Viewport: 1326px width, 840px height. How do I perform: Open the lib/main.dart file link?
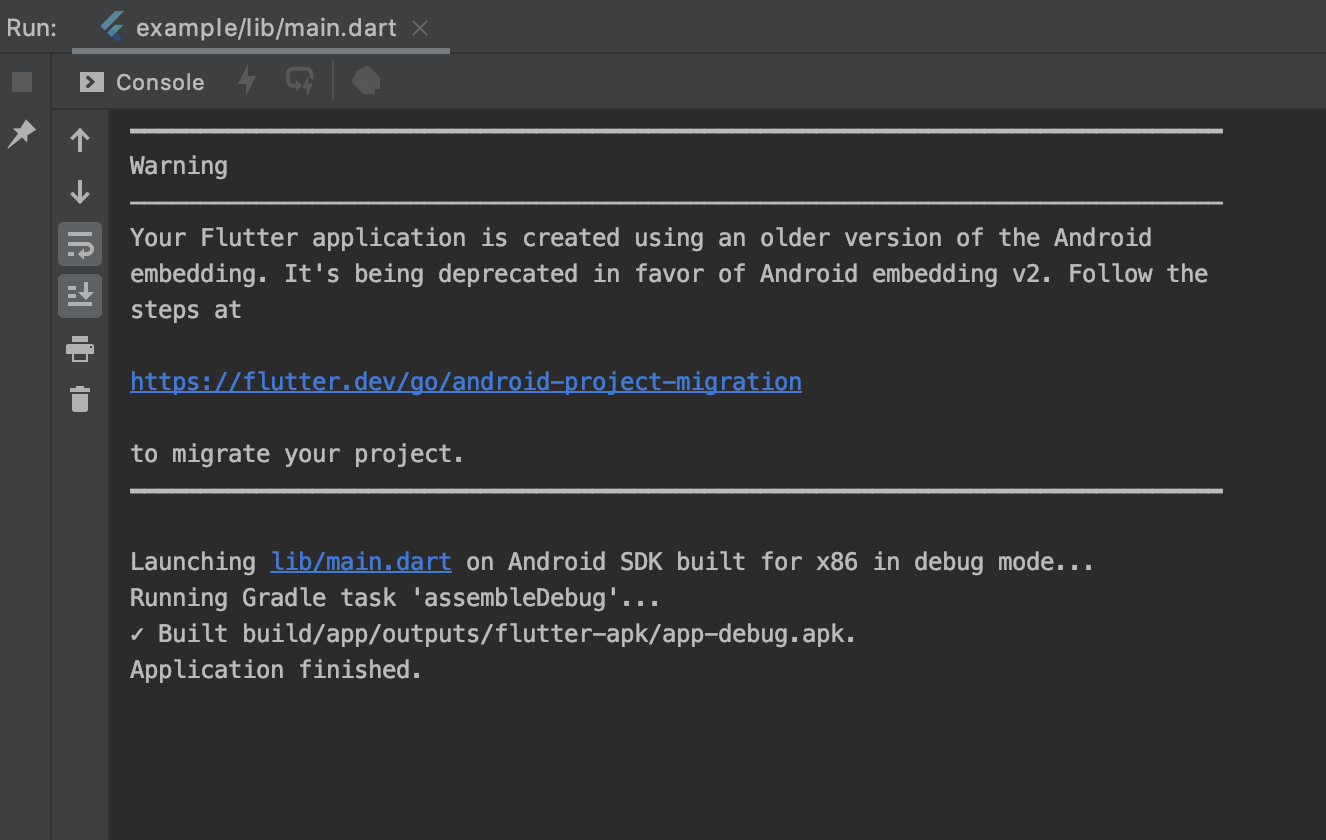pyautogui.click(x=360, y=561)
